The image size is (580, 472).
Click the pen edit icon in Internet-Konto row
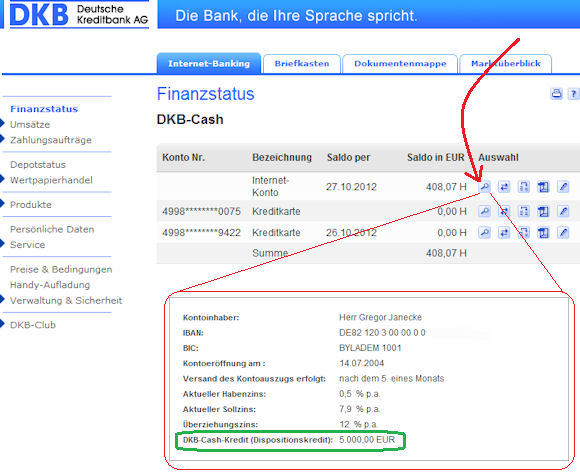coord(563,187)
